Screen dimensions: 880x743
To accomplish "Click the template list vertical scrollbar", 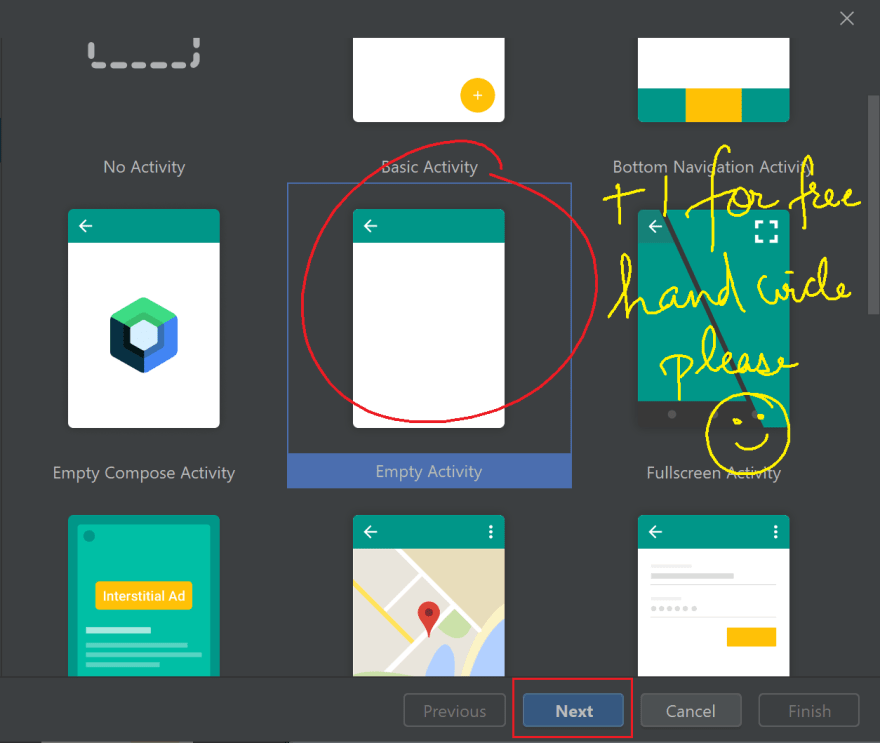I will [x=873, y=205].
